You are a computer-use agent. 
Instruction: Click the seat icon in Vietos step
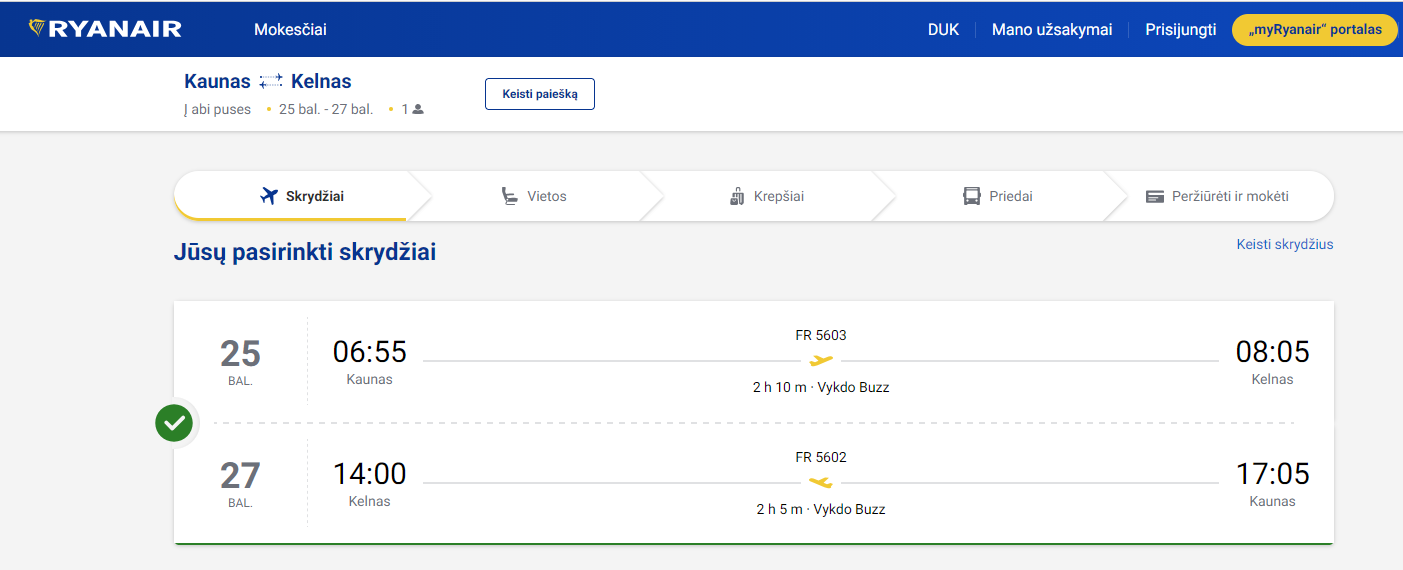[x=510, y=196]
